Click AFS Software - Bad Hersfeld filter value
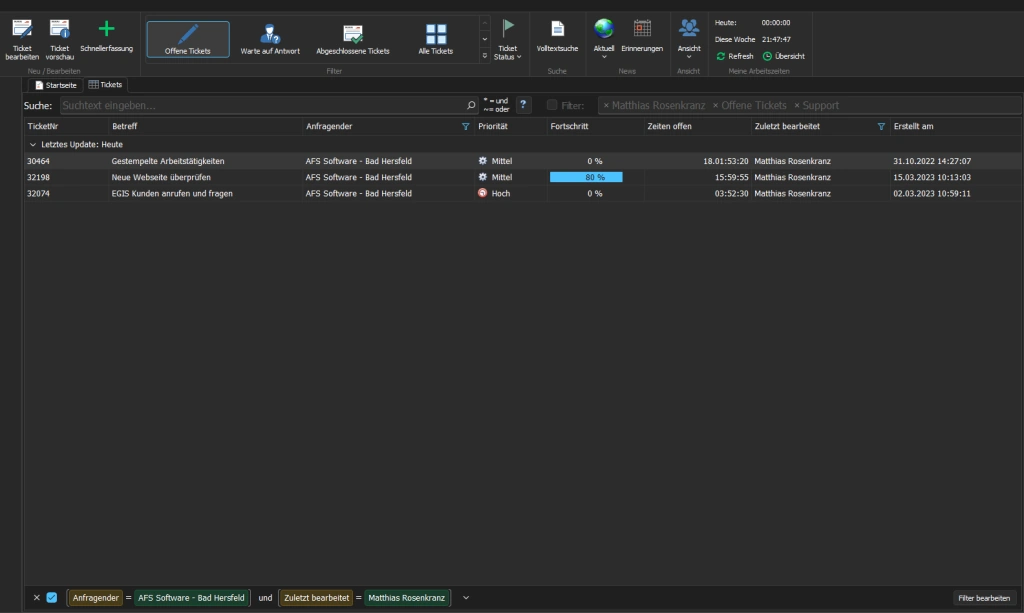The width and height of the screenshot is (1024, 613). pyautogui.click(x=191, y=597)
